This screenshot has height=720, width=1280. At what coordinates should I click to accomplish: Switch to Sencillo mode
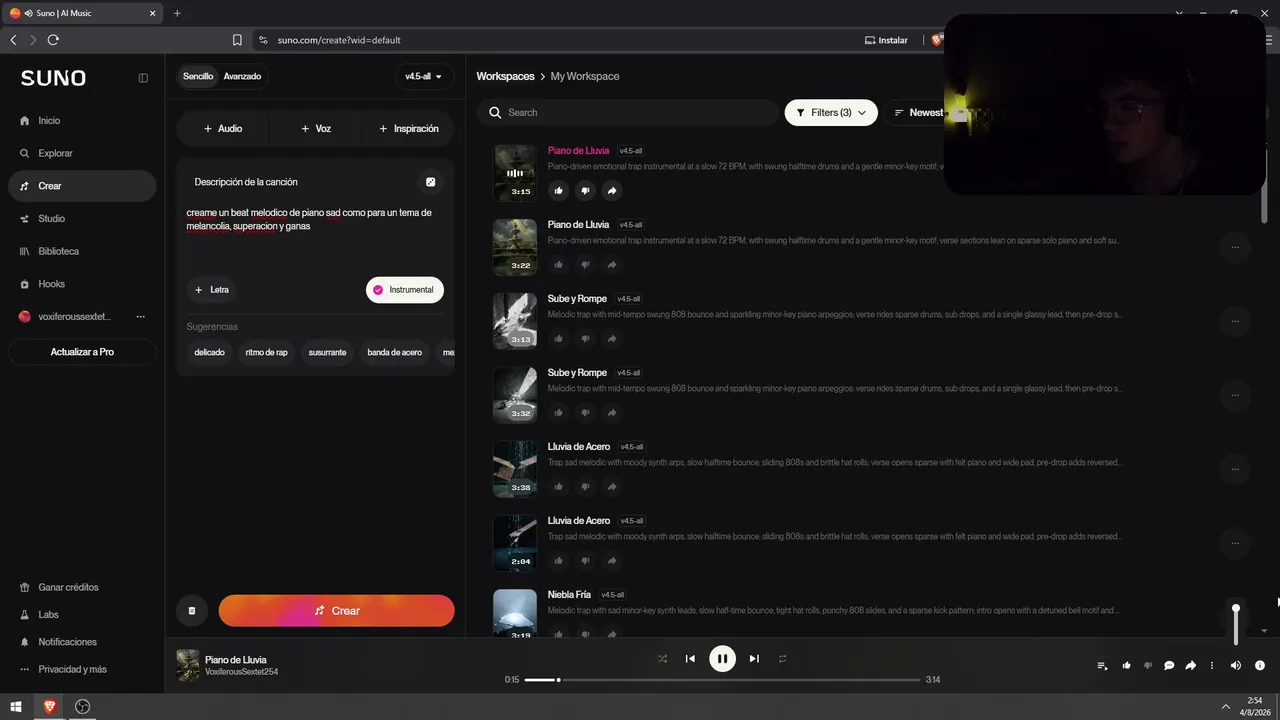click(198, 76)
